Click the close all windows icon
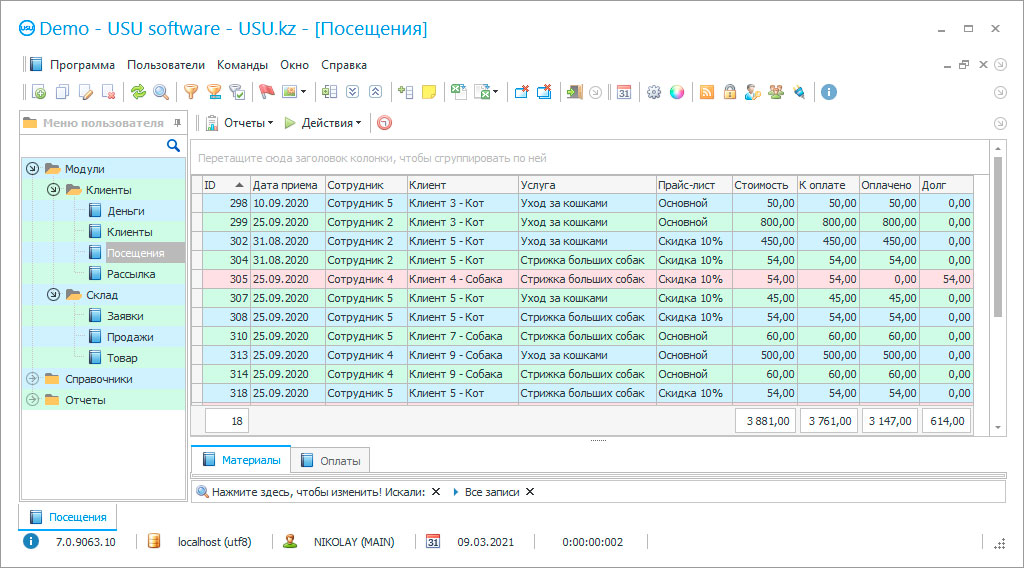 [x=545, y=92]
